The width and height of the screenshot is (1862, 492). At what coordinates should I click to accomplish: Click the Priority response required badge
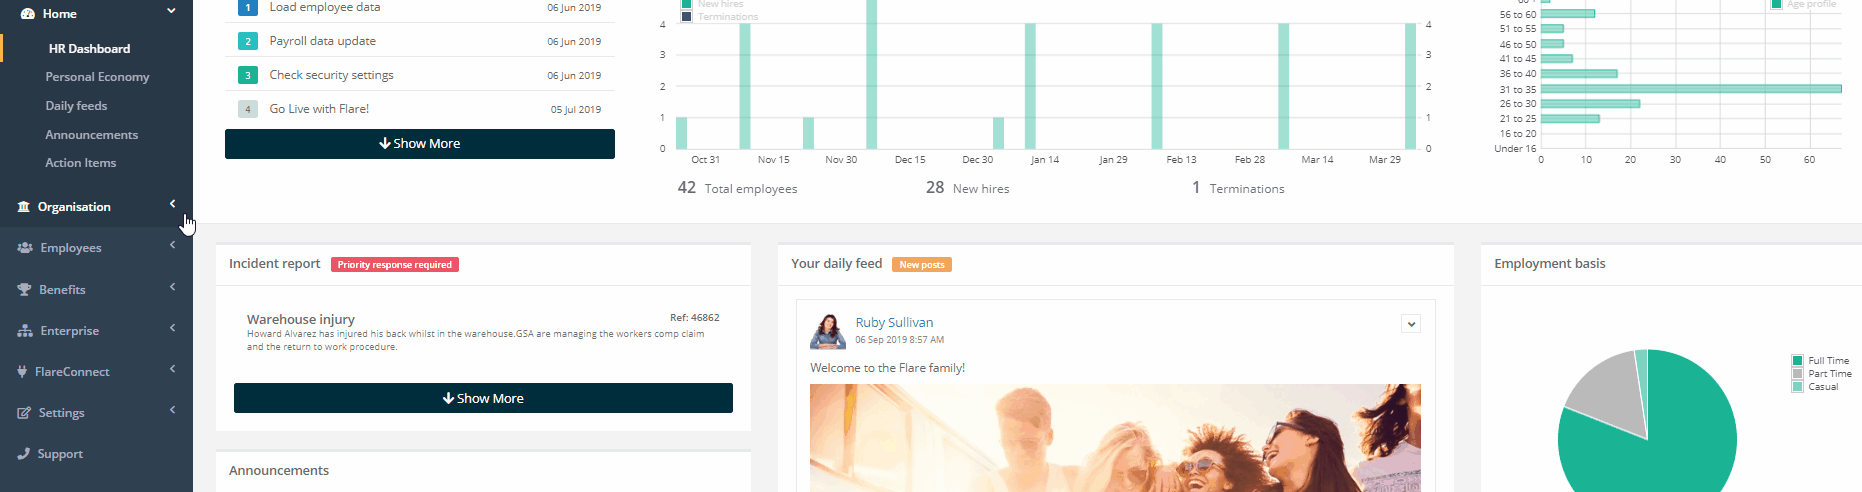[x=395, y=265]
